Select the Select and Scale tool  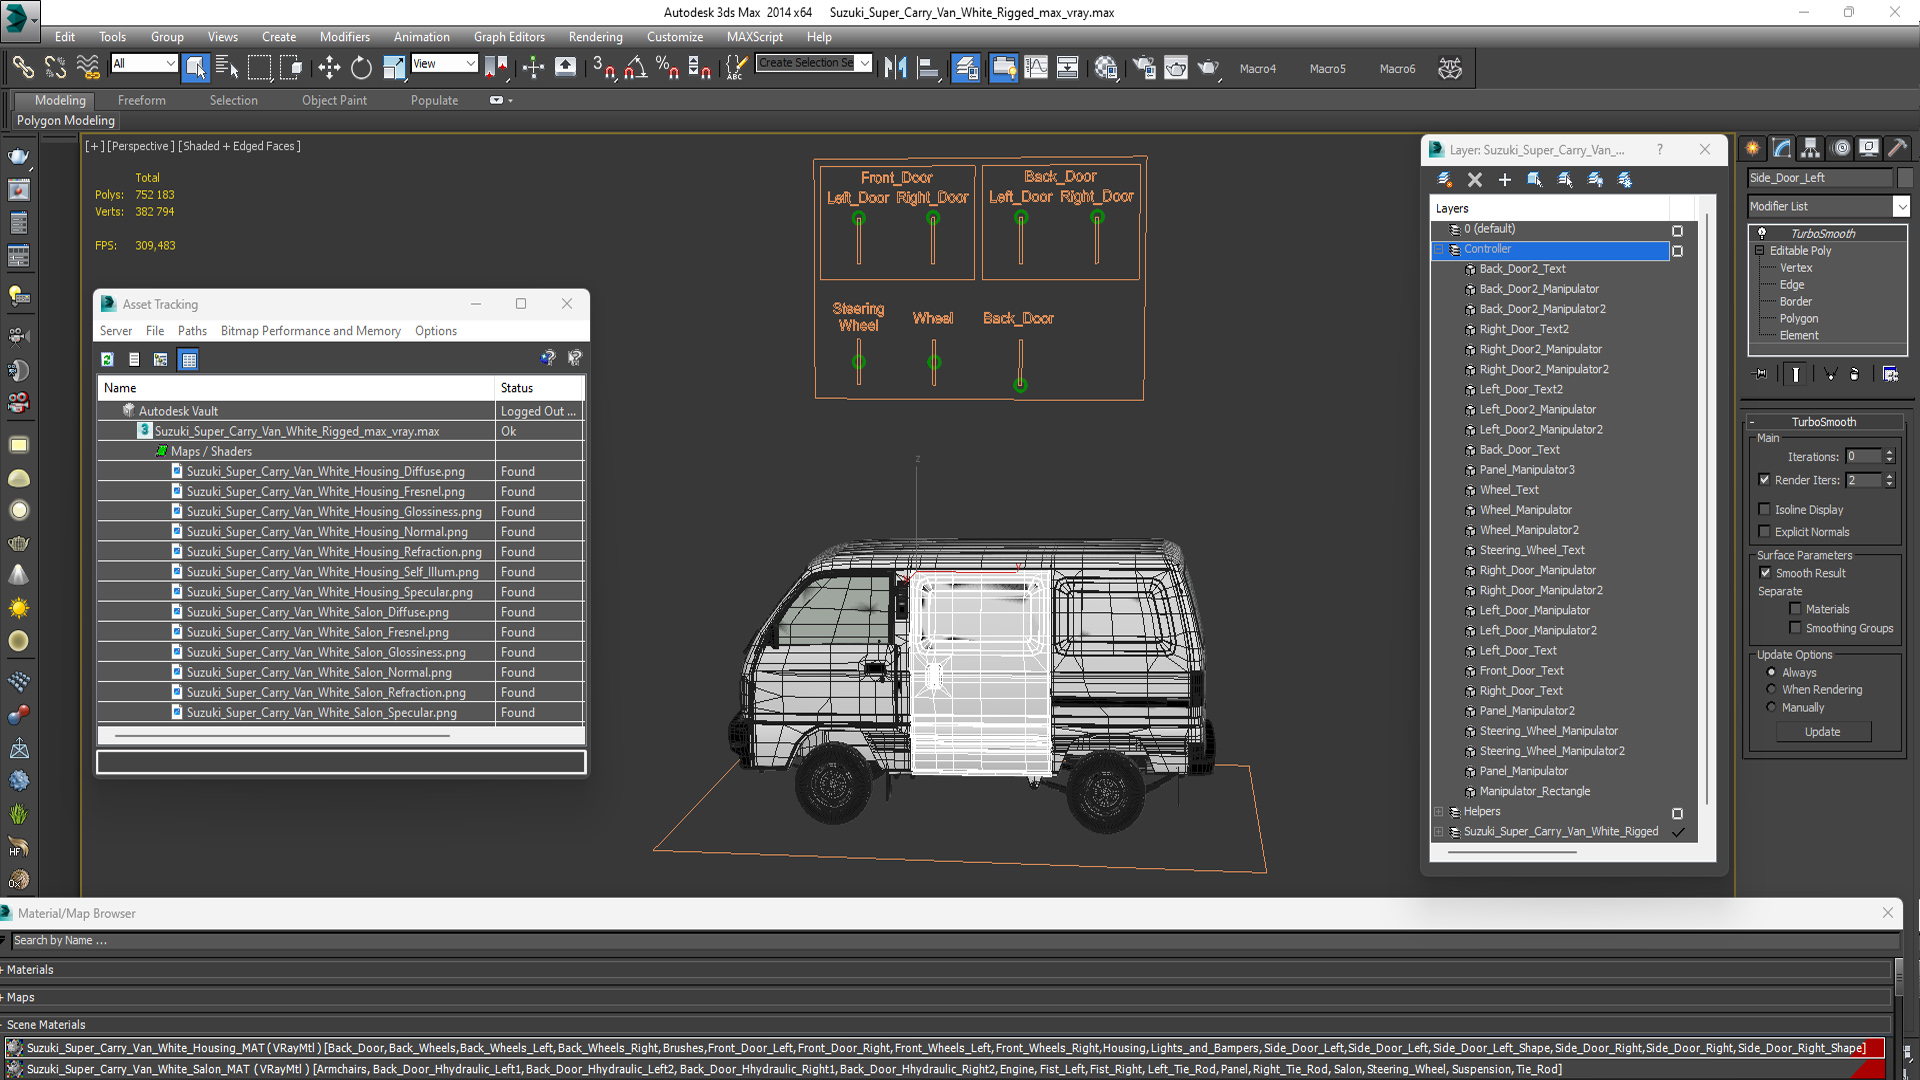(x=394, y=68)
